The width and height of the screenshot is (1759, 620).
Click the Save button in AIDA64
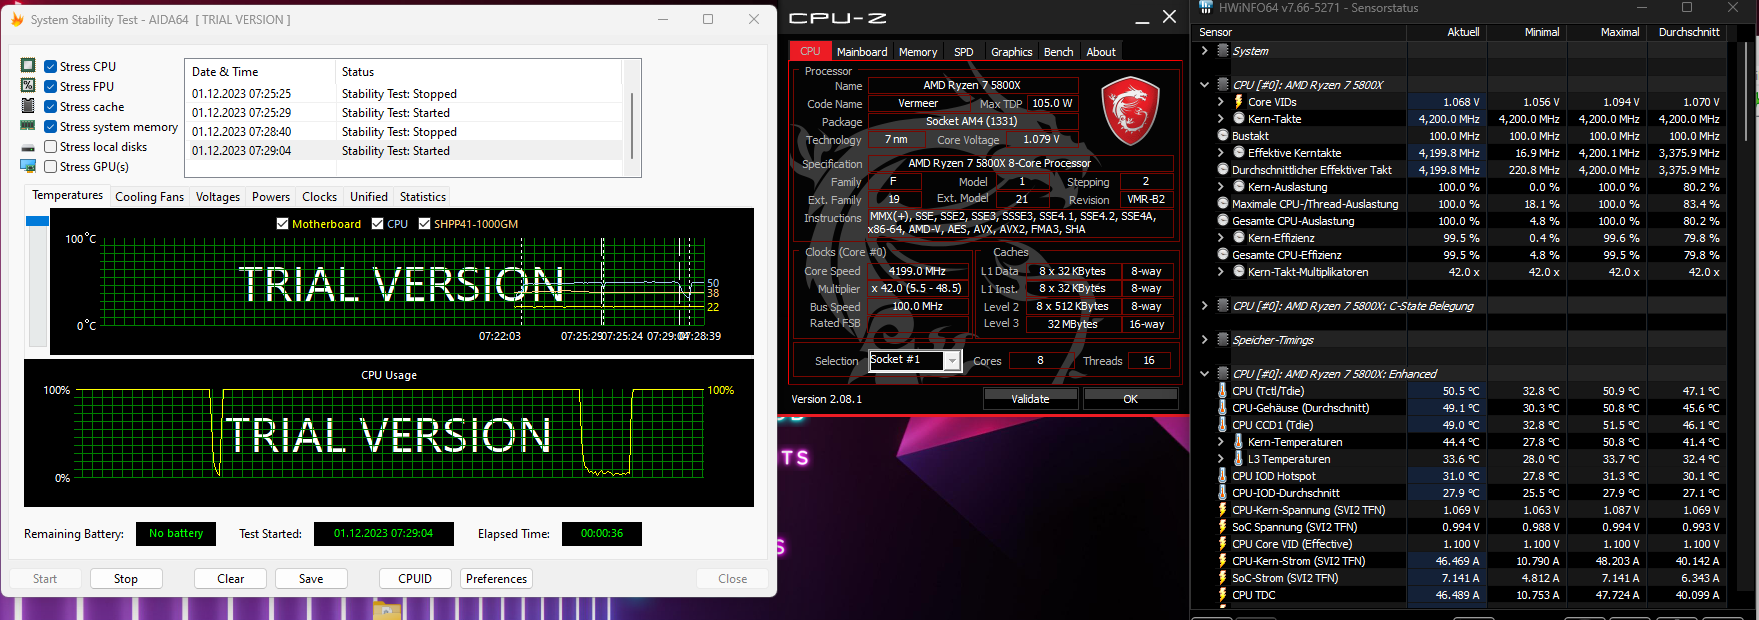(311, 579)
